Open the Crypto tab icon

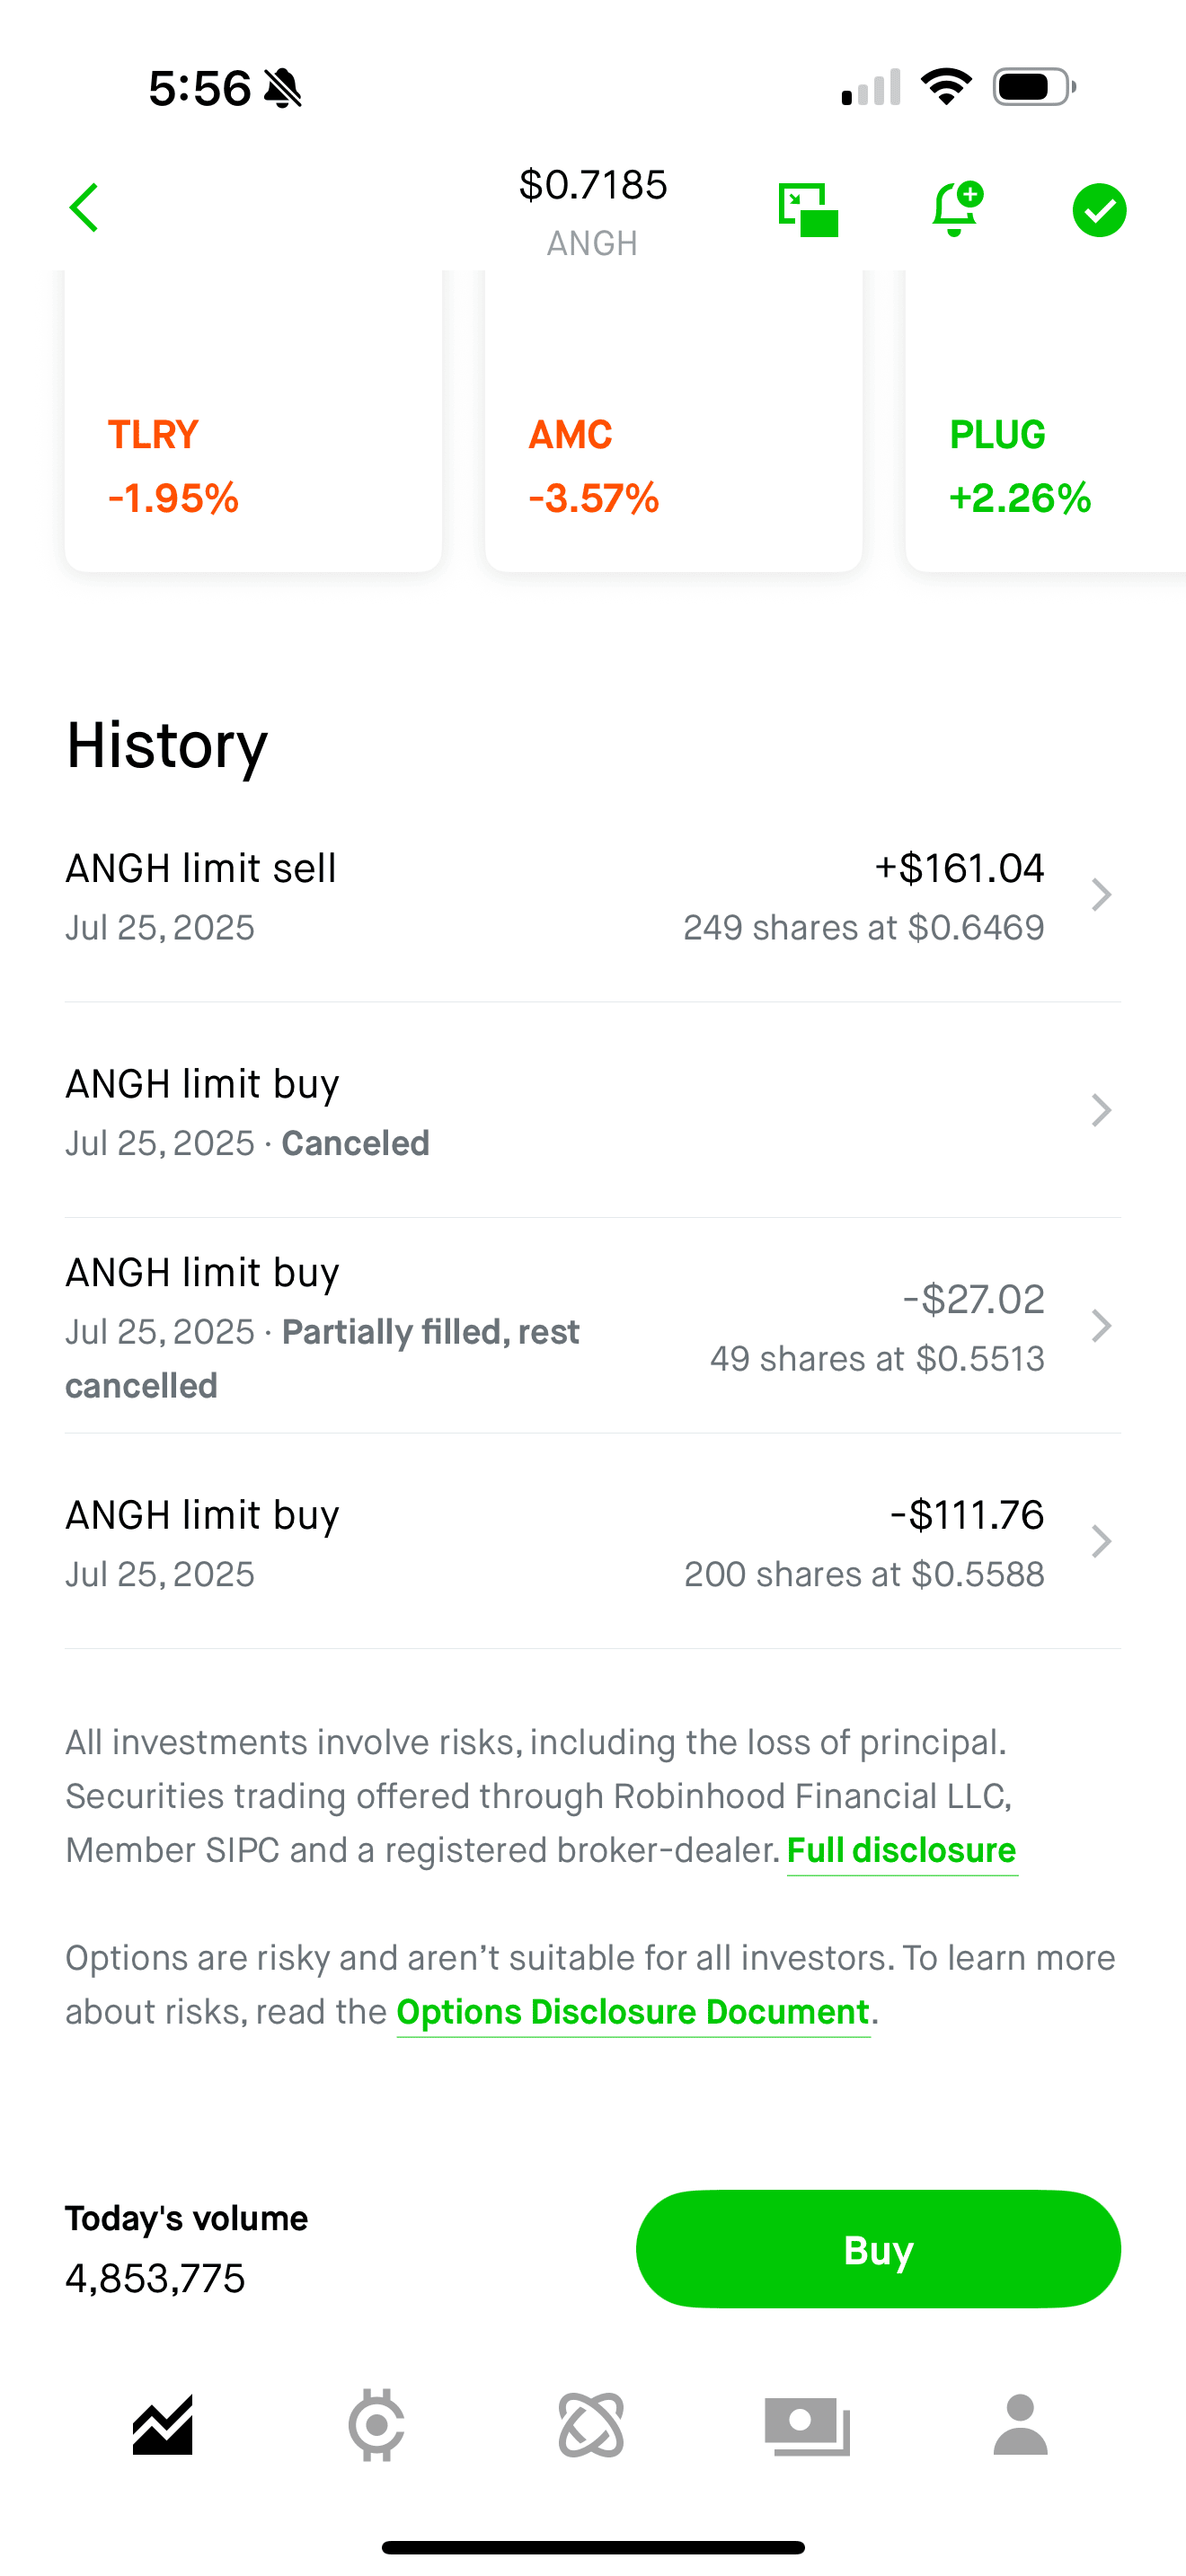click(377, 2424)
